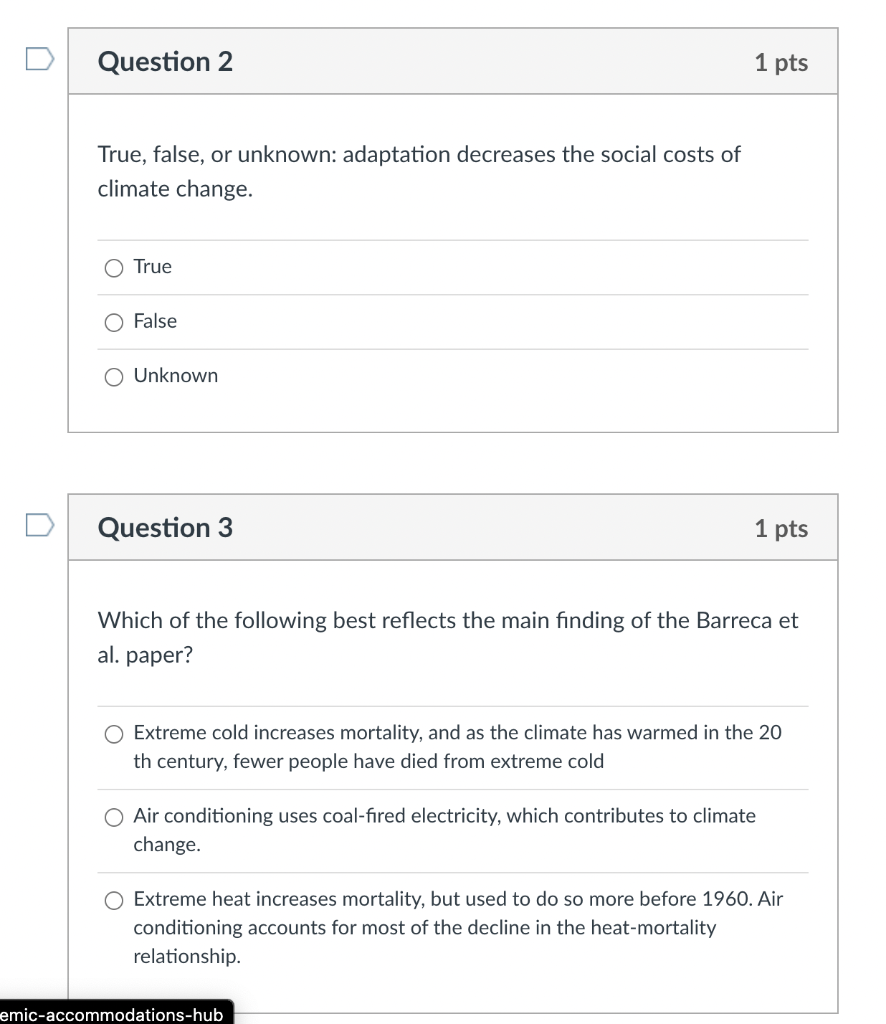Click the Unknown answer text label
The width and height of the screenshot is (886, 1024).
[x=176, y=375]
